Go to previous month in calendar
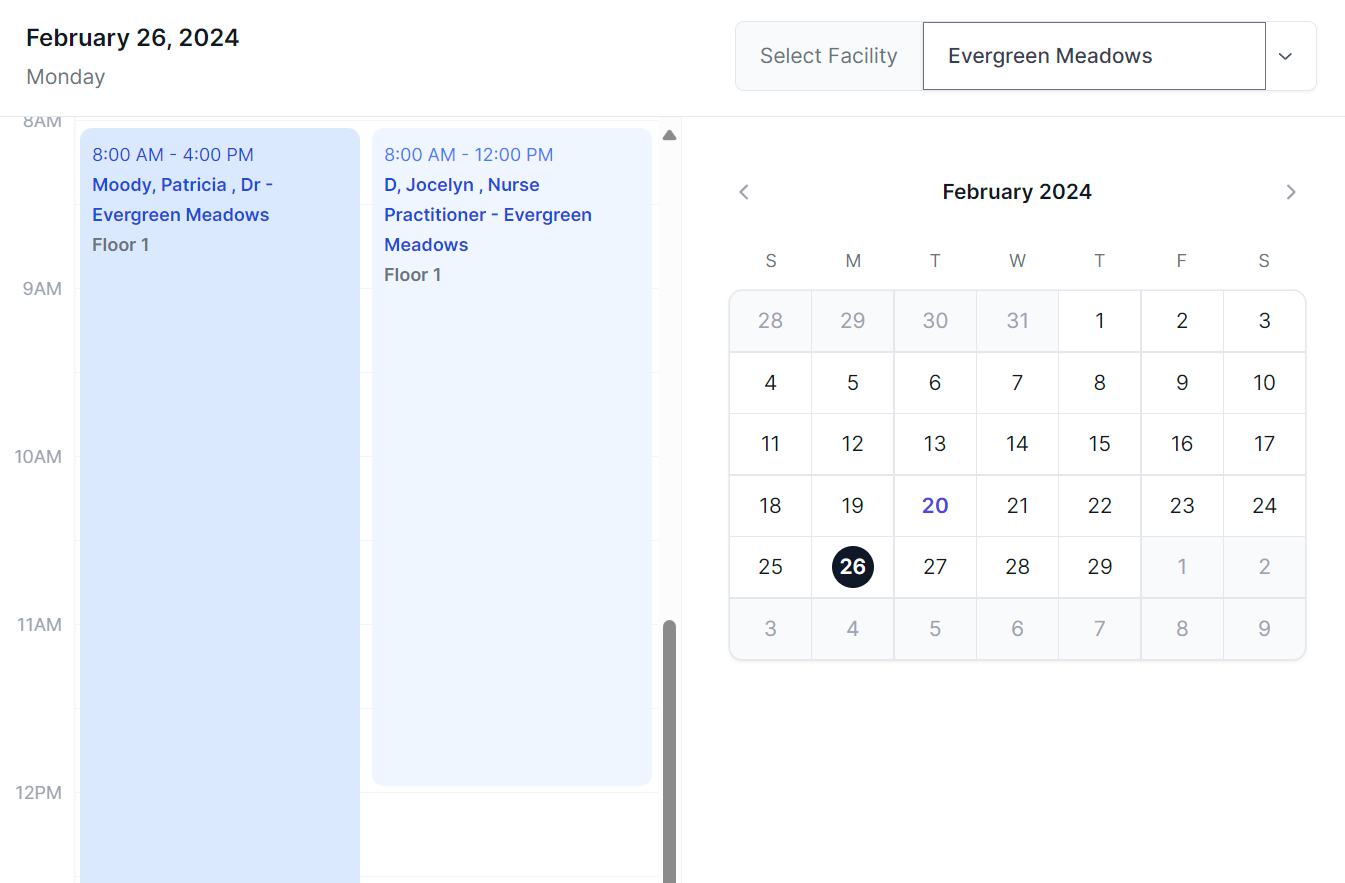Screen dimensions: 1345x883 [x=744, y=192]
